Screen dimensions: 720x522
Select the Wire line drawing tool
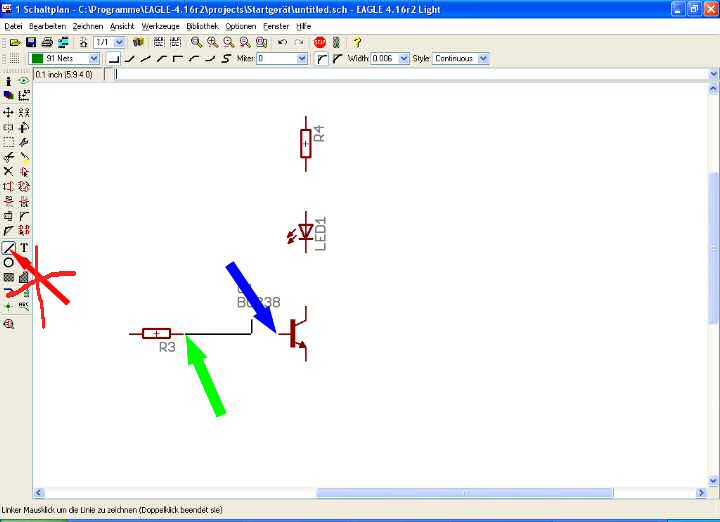[x=8, y=247]
